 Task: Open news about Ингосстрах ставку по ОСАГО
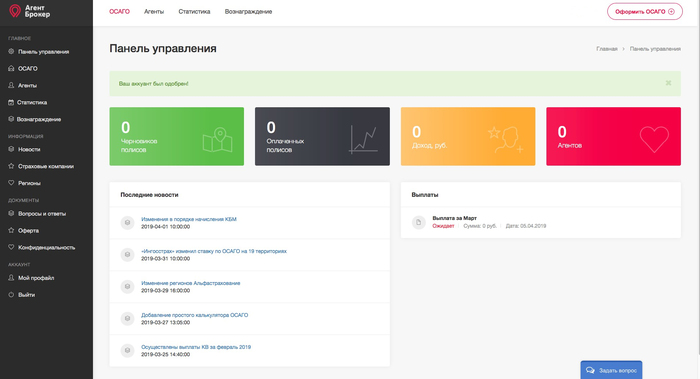click(x=214, y=251)
